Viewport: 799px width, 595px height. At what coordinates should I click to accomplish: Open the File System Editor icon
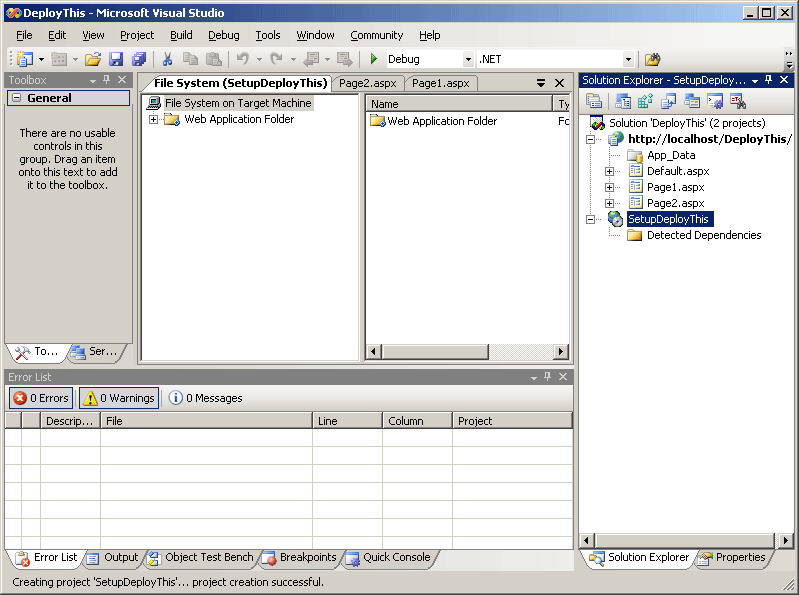pos(622,101)
